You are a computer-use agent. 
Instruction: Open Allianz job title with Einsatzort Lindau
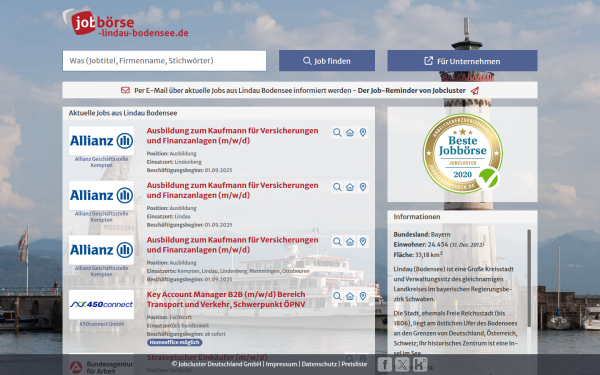(x=232, y=190)
